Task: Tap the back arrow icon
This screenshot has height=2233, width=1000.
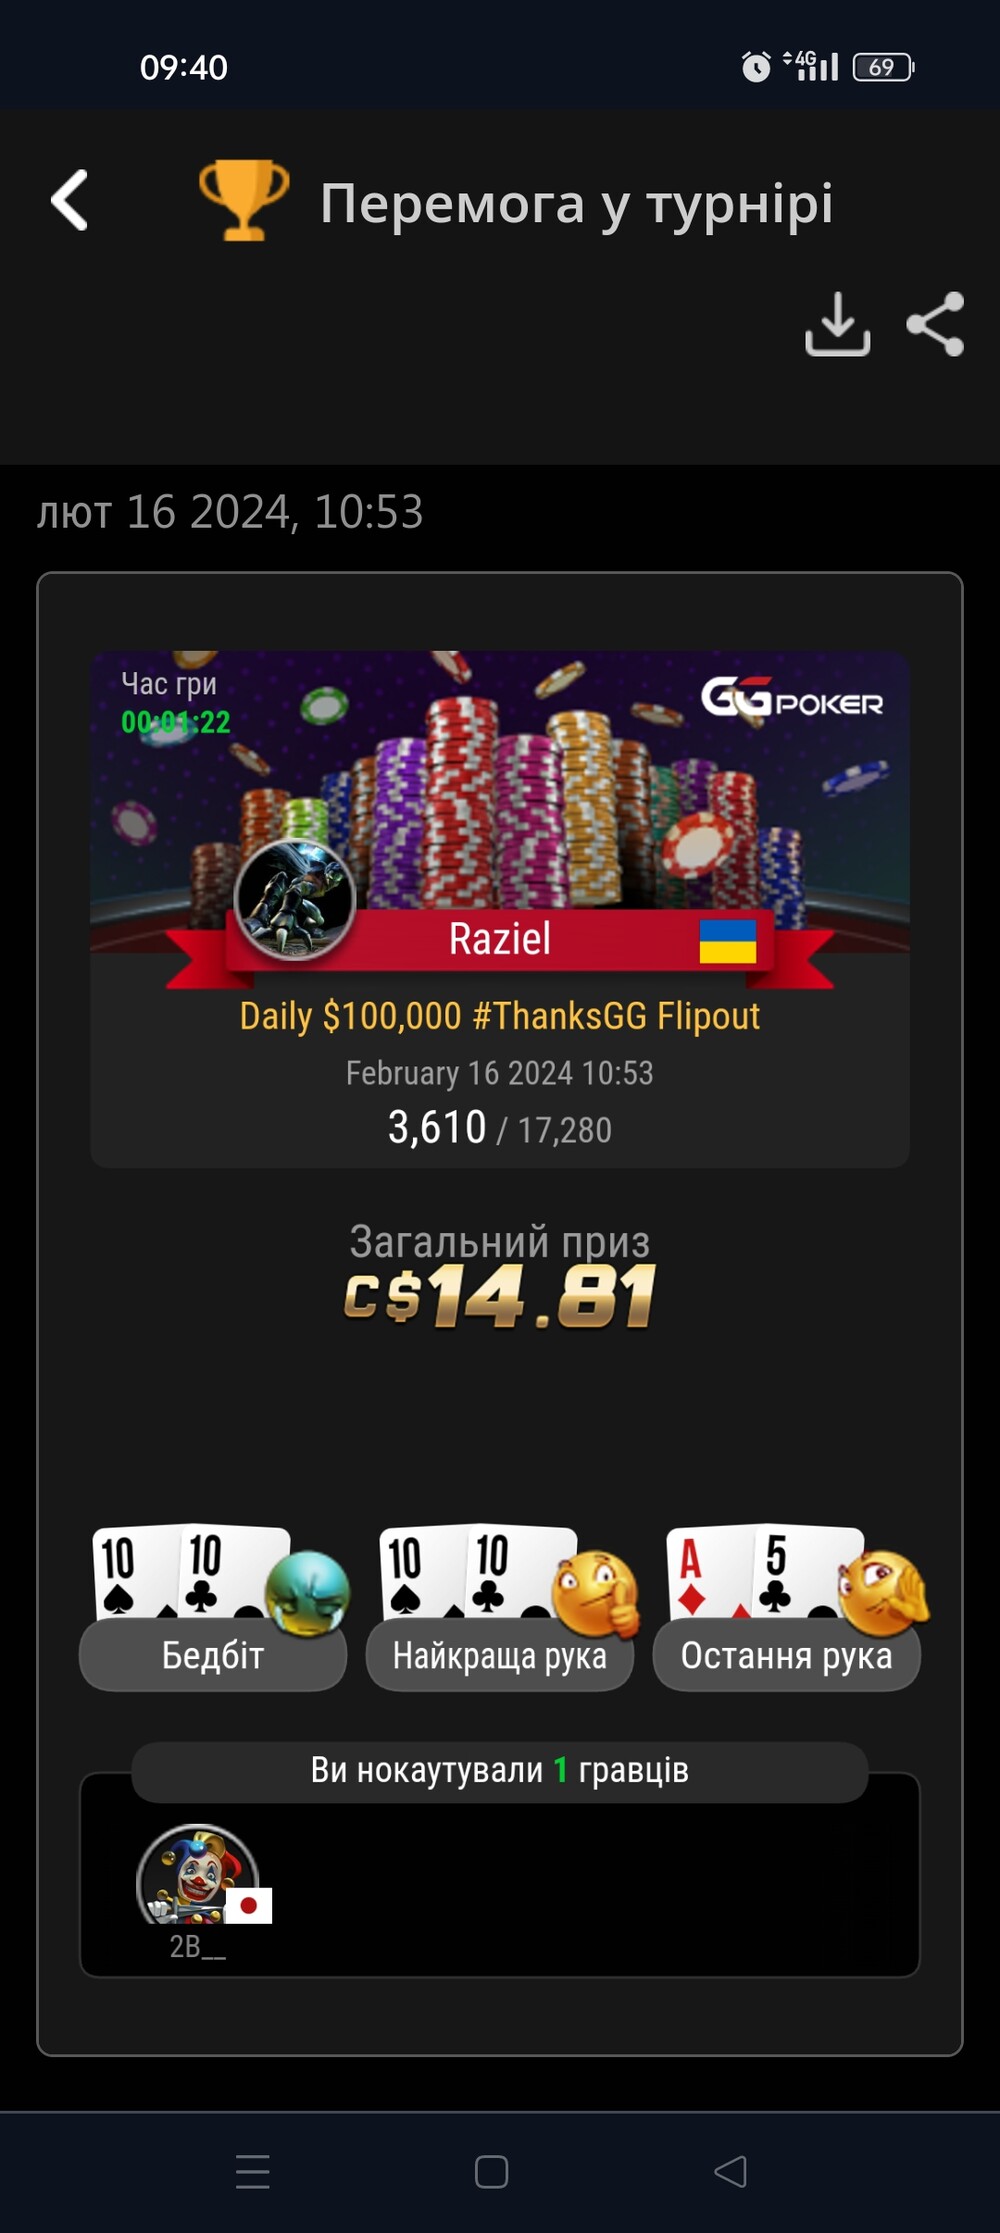Action: point(69,200)
